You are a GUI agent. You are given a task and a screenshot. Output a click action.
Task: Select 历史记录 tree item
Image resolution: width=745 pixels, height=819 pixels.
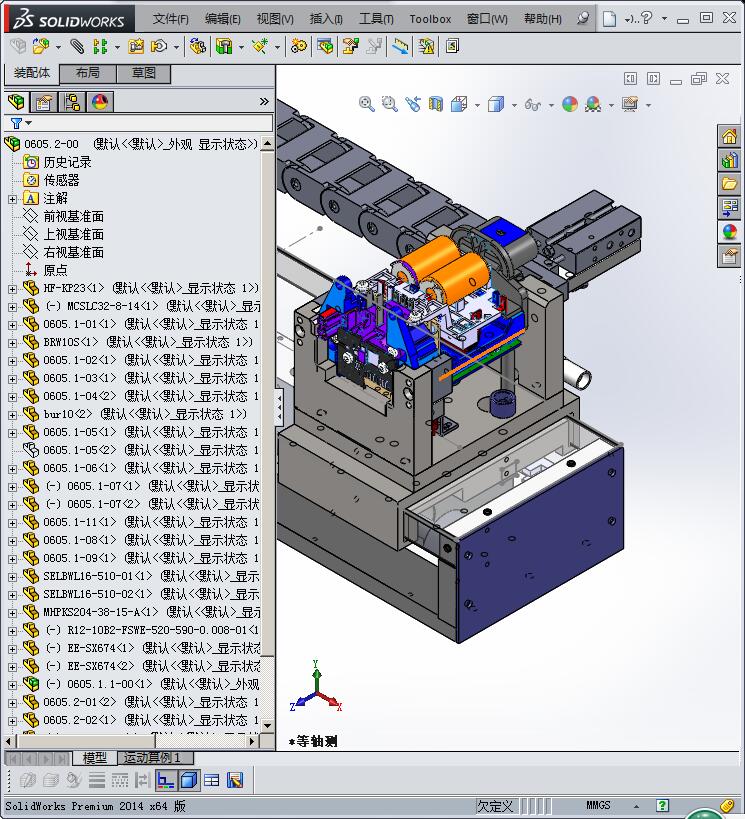pyautogui.click(x=67, y=162)
